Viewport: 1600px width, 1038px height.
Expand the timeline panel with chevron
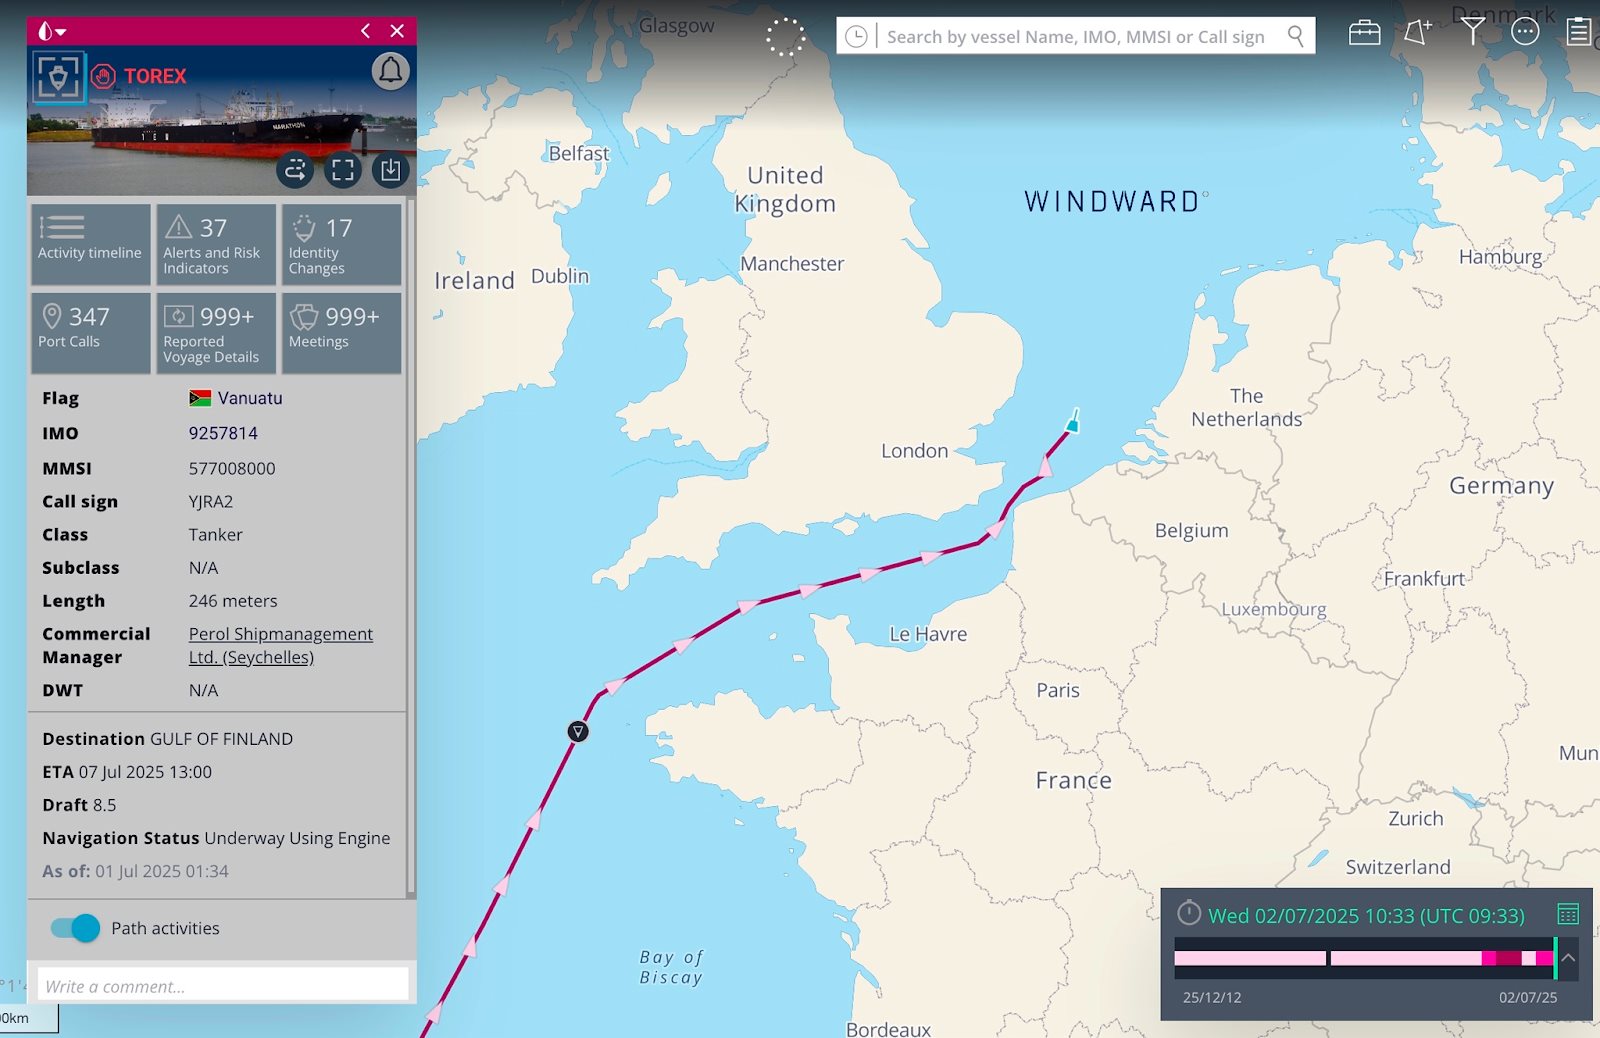(1568, 958)
